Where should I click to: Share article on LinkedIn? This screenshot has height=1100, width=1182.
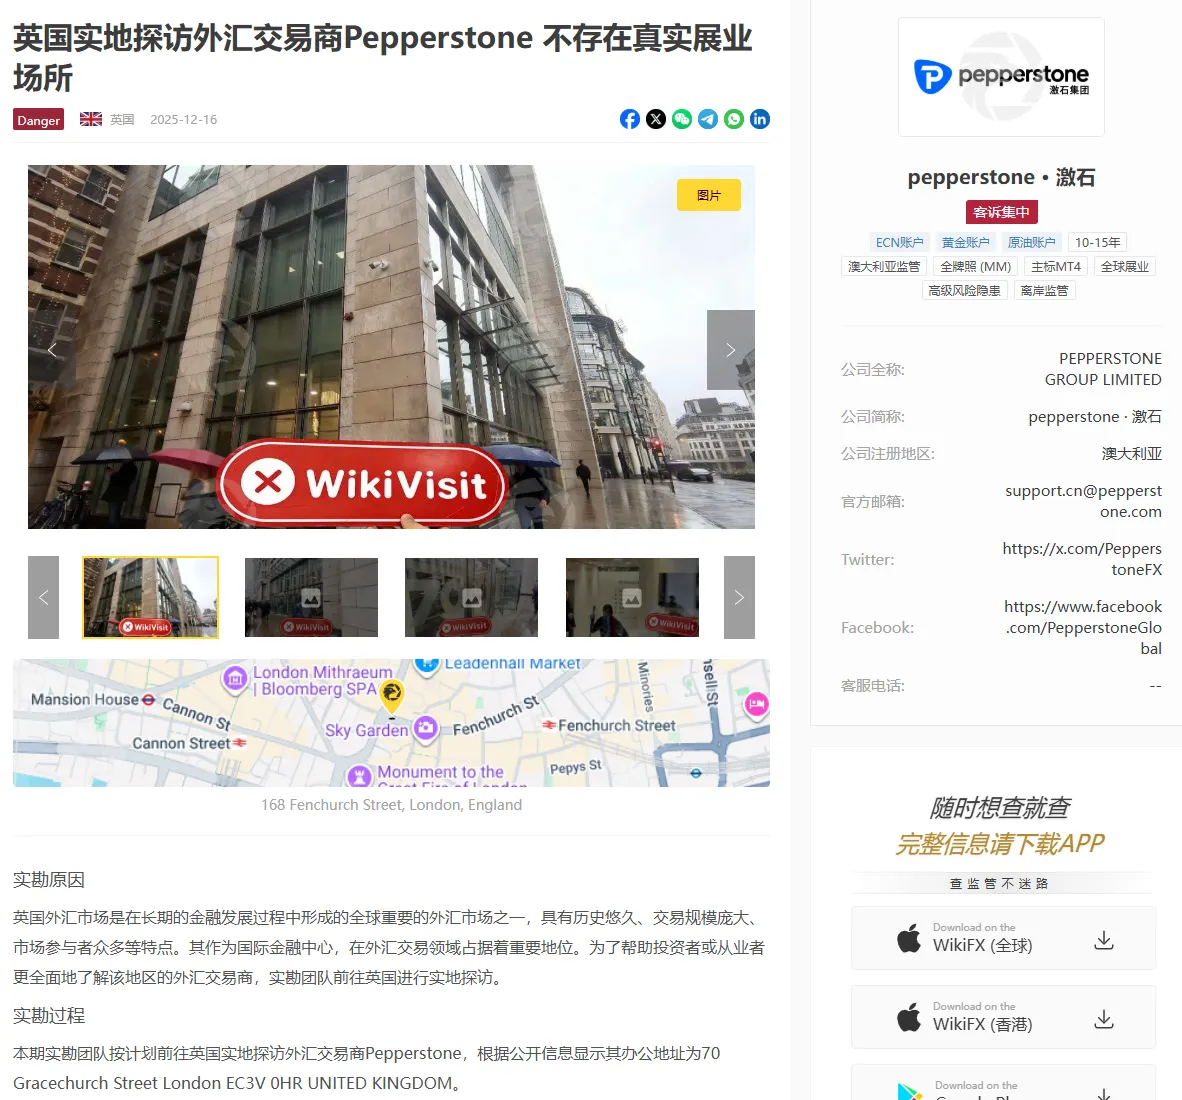tap(760, 119)
